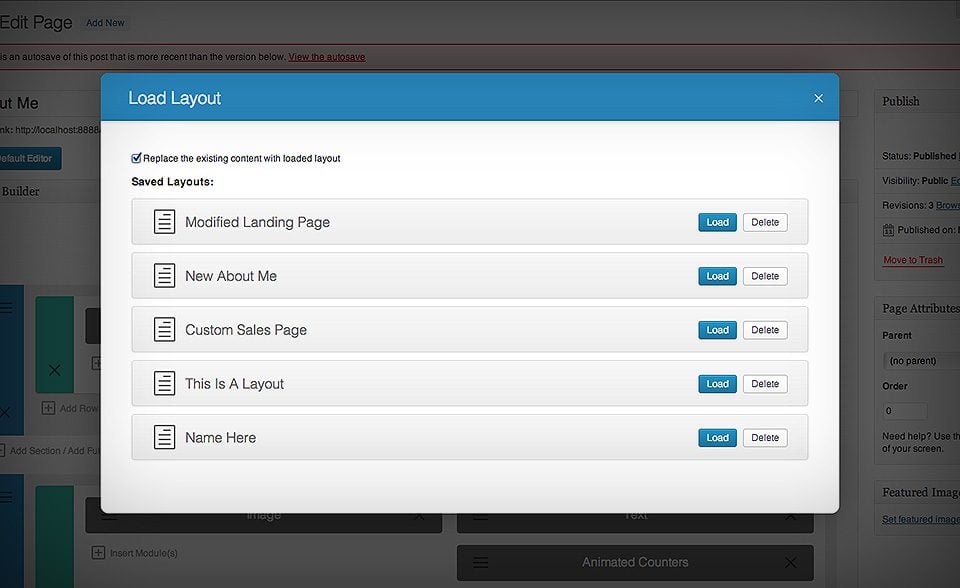Delete the Custom Sales Page layout
Image resolution: width=960 pixels, height=588 pixels.
[765, 330]
